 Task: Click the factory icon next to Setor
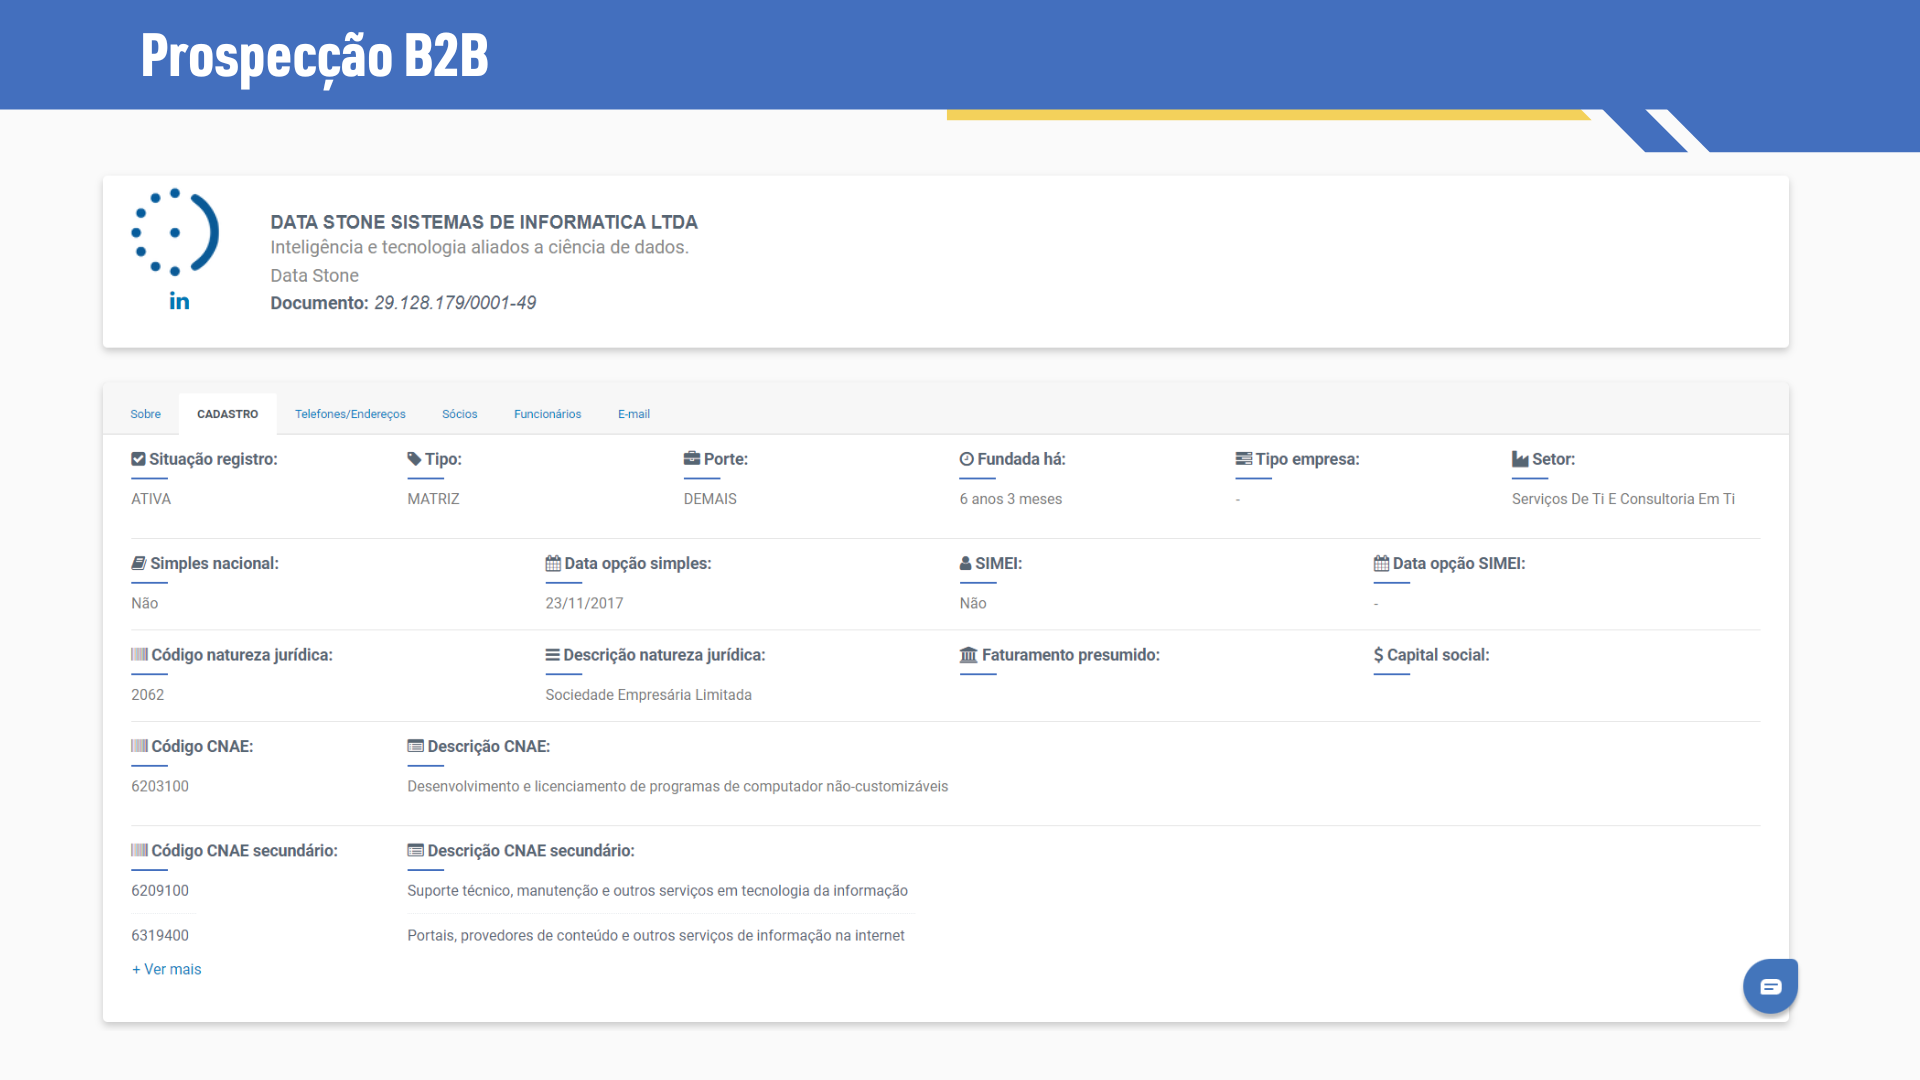(1520, 459)
